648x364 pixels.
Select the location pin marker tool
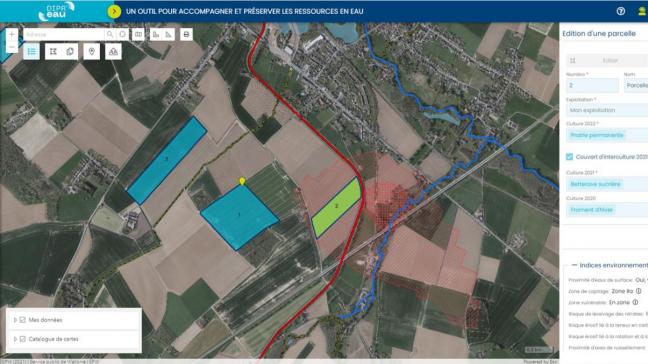pyautogui.click(x=92, y=52)
